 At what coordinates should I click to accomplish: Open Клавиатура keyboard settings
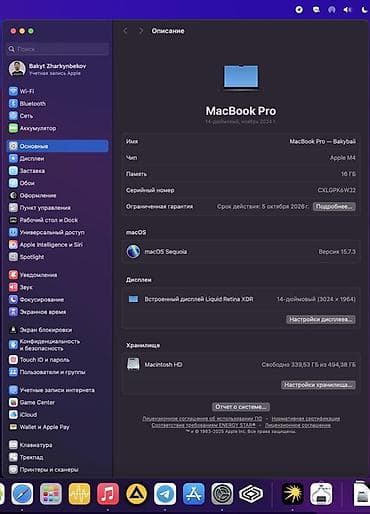tap(57, 445)
